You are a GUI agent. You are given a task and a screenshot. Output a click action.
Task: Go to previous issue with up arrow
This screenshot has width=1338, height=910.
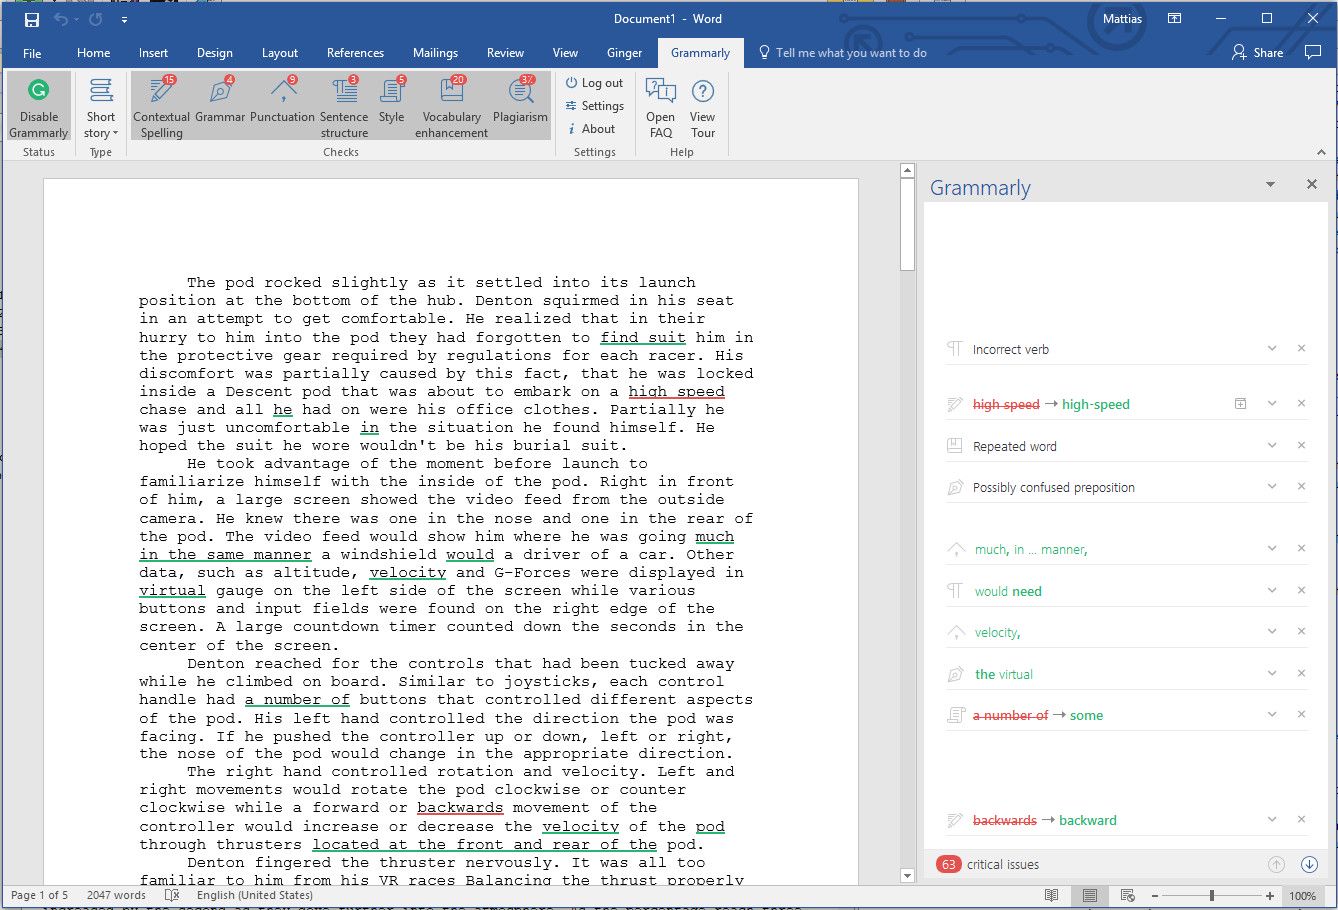click(1276, 865)
